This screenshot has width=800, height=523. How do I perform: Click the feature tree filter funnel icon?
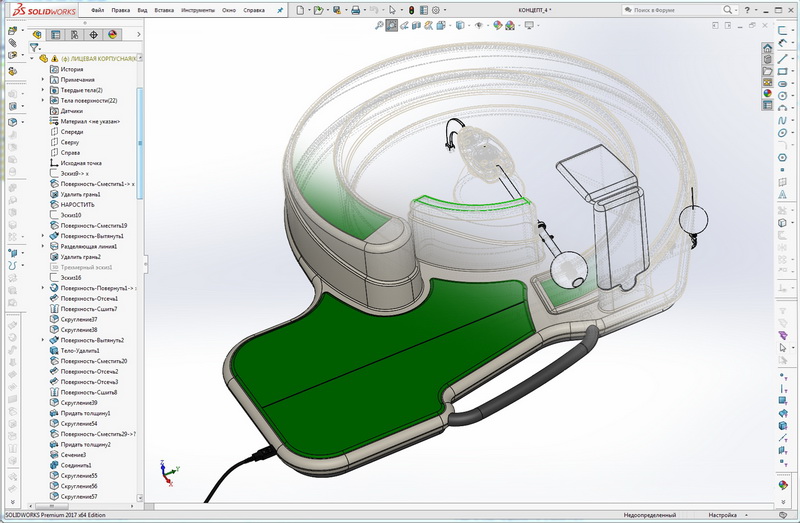click(34, 47)
